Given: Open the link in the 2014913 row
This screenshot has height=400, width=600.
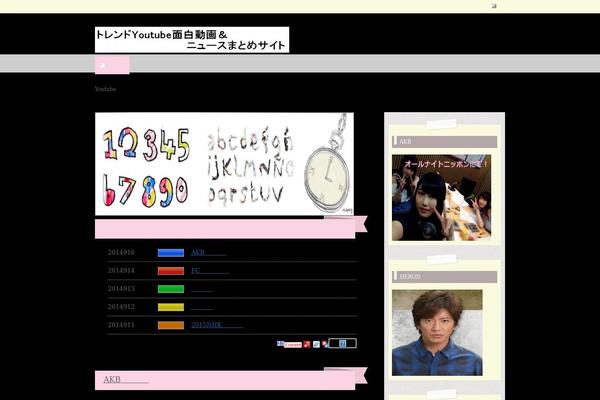Looking at the screenshot, I should point(202,289).
